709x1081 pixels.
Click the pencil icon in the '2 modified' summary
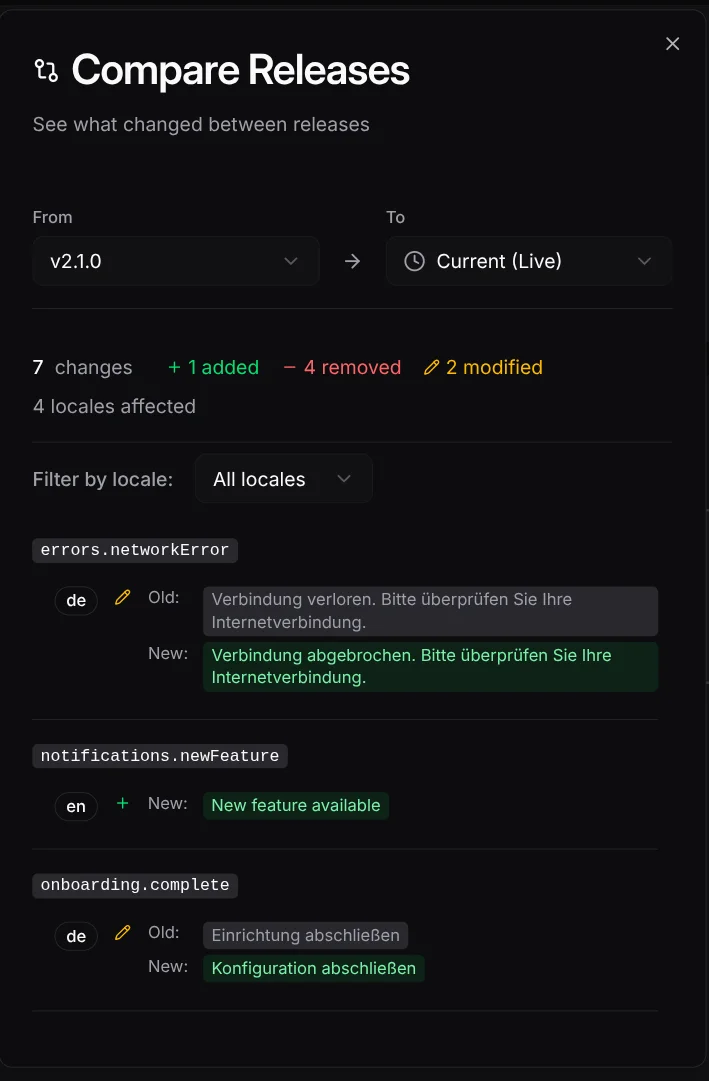432,367
